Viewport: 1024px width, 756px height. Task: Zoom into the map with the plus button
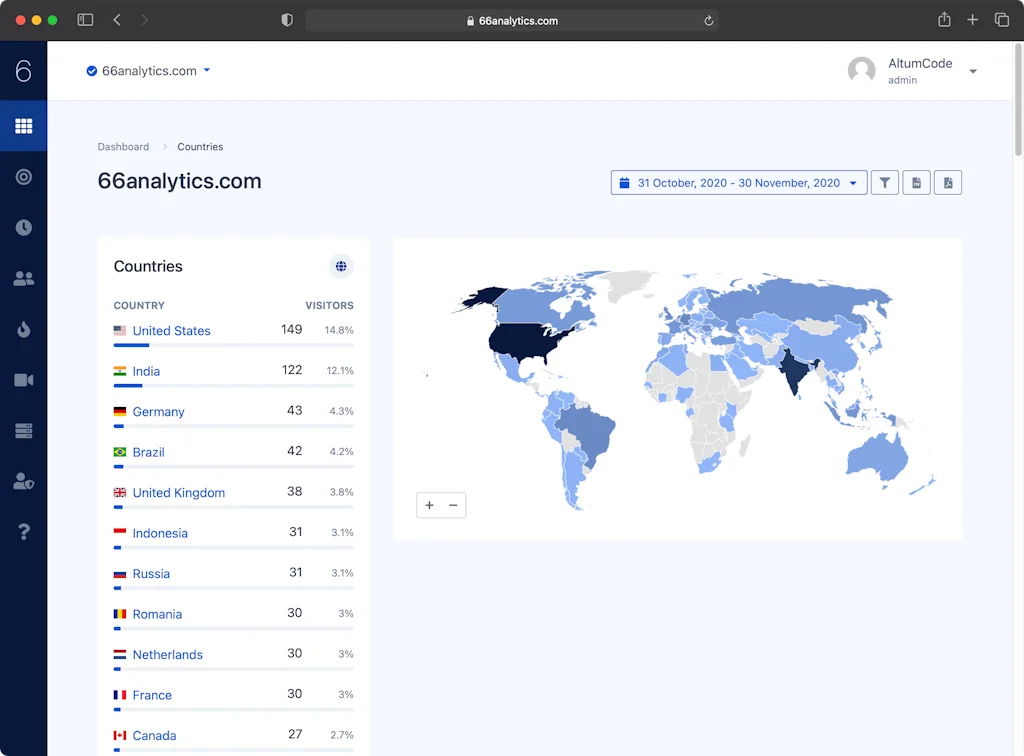pos(429,505)
